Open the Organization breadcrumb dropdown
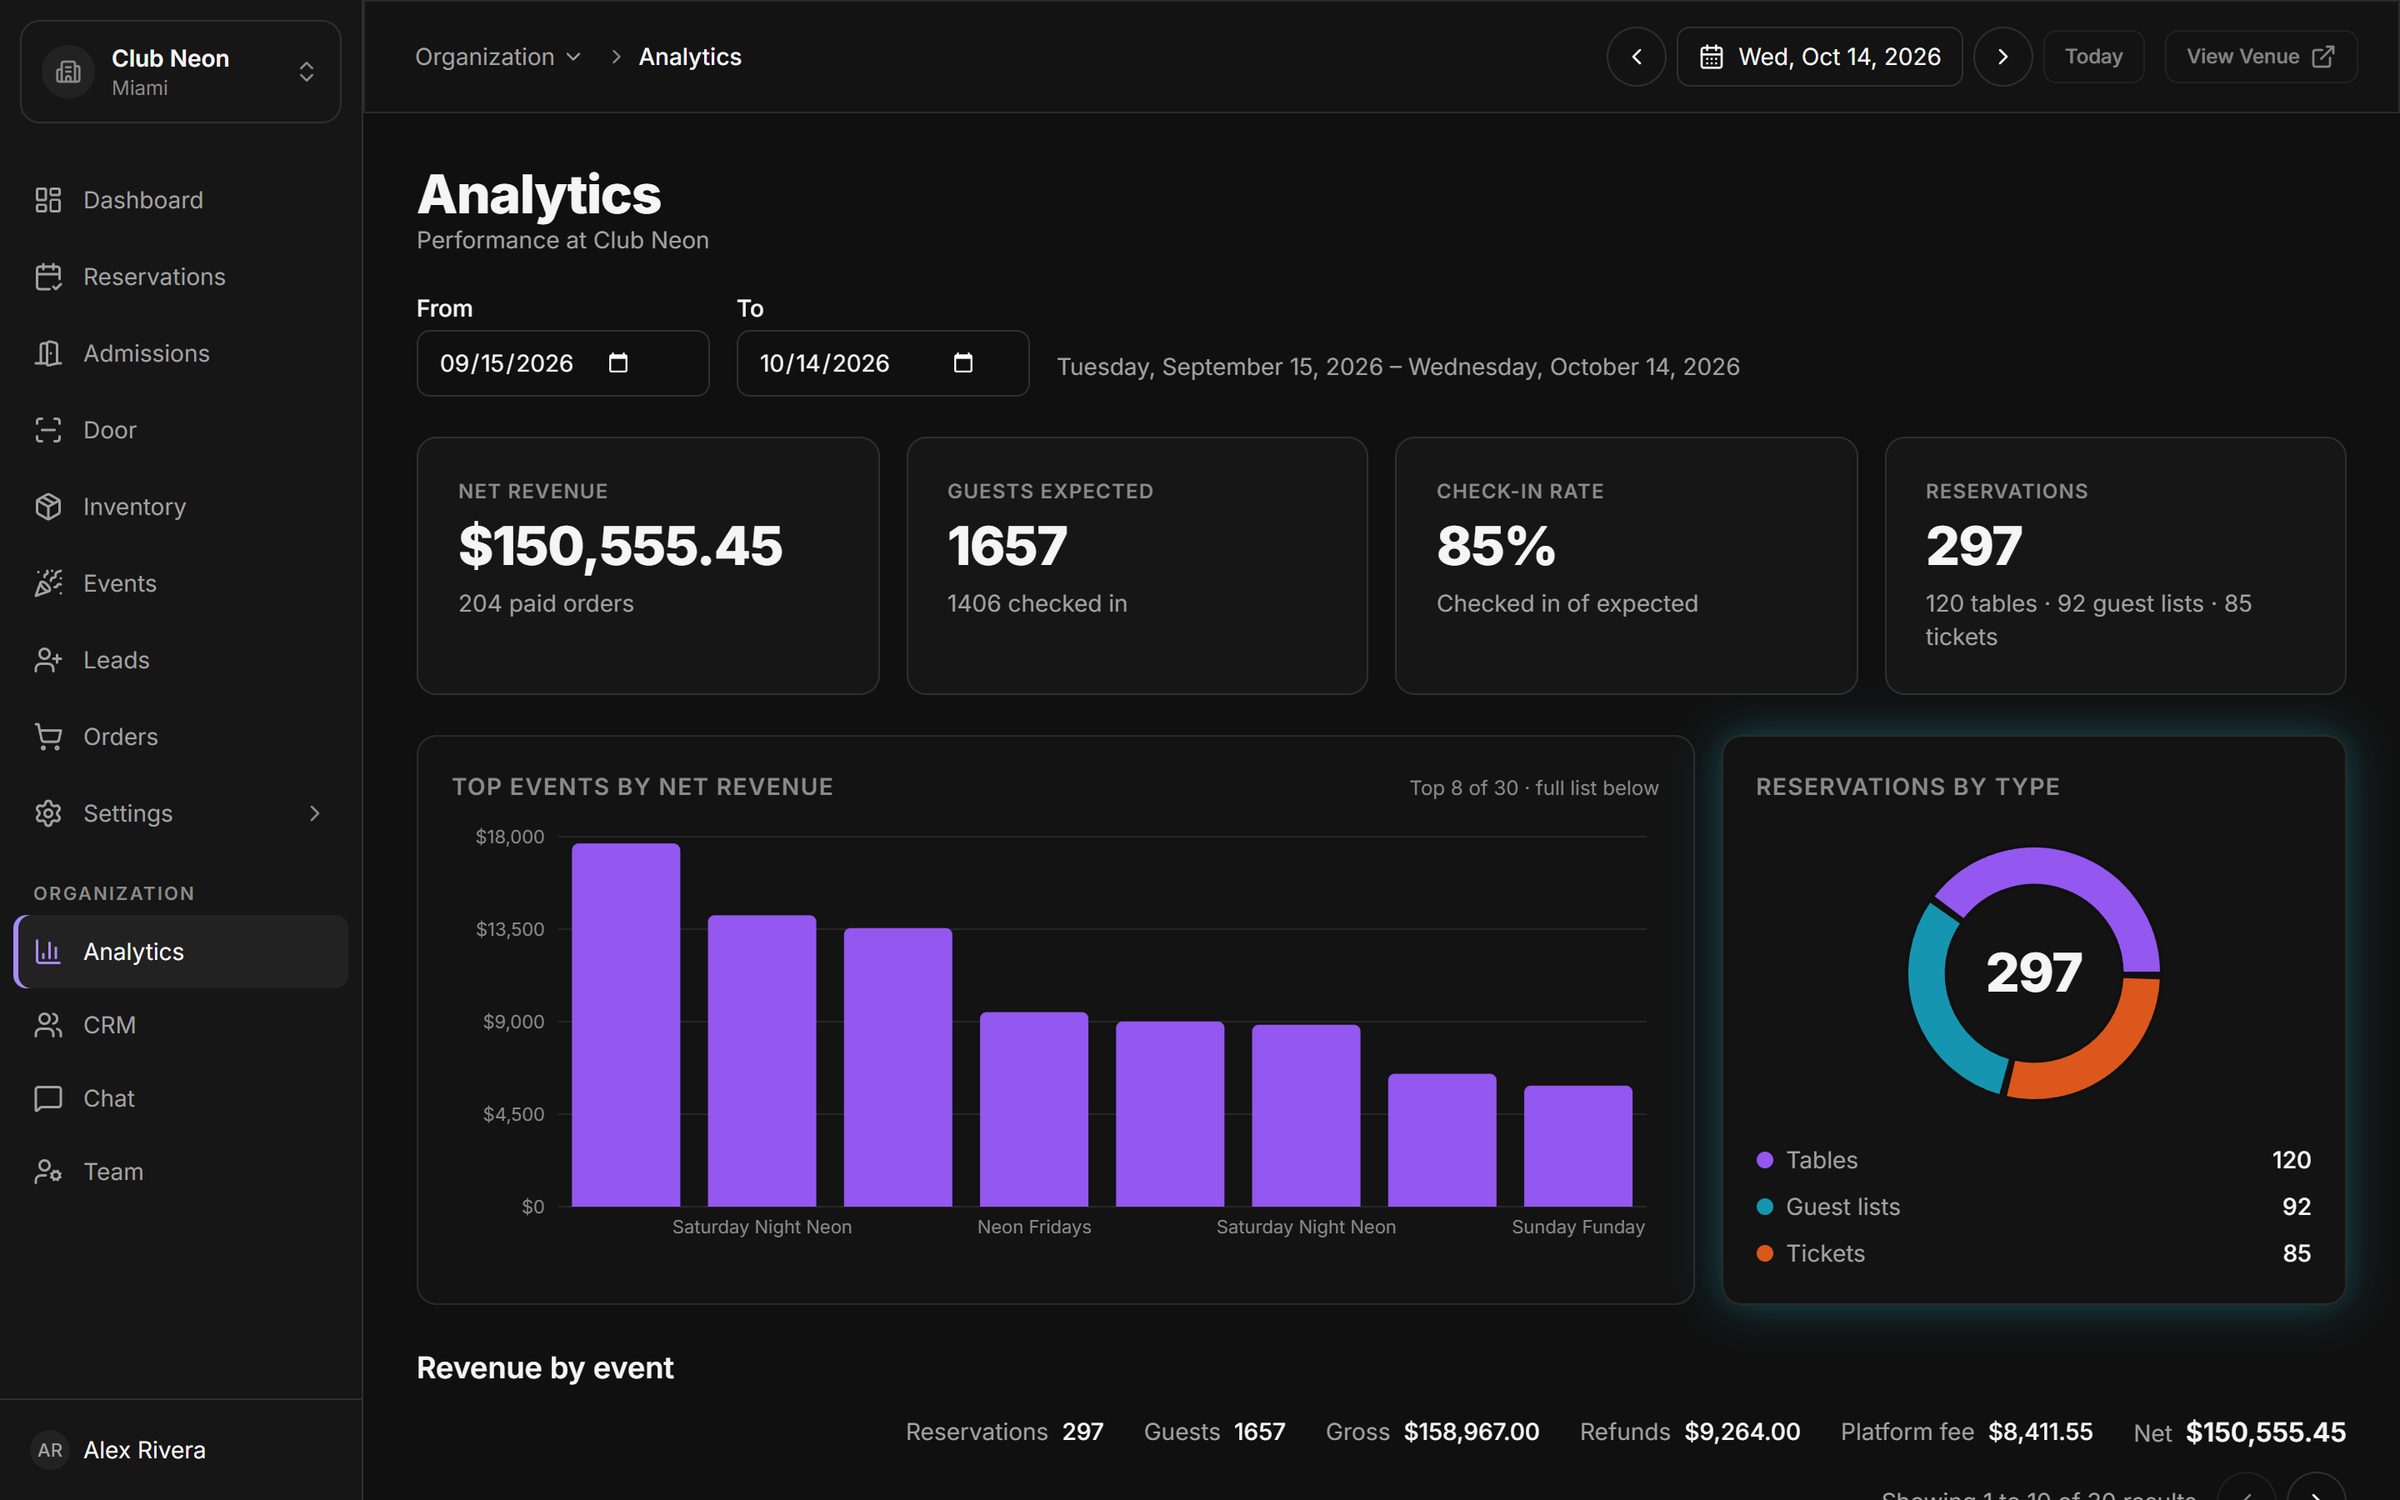Viewport: 2400px width, 1500px height. tap(497, 57)
